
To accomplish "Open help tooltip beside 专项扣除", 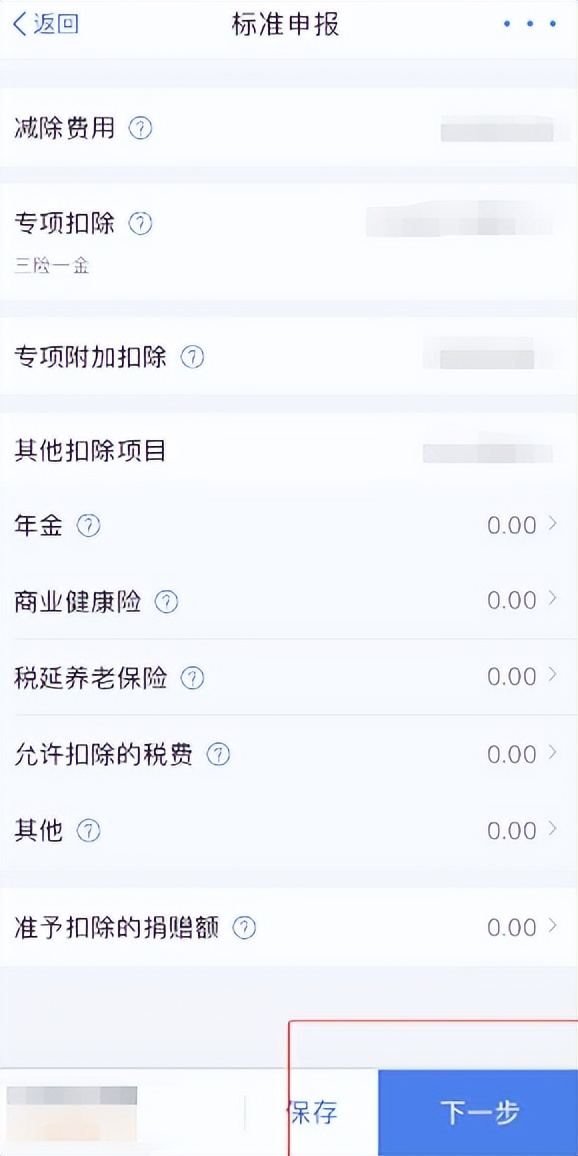I will click(x=140, y=223).
